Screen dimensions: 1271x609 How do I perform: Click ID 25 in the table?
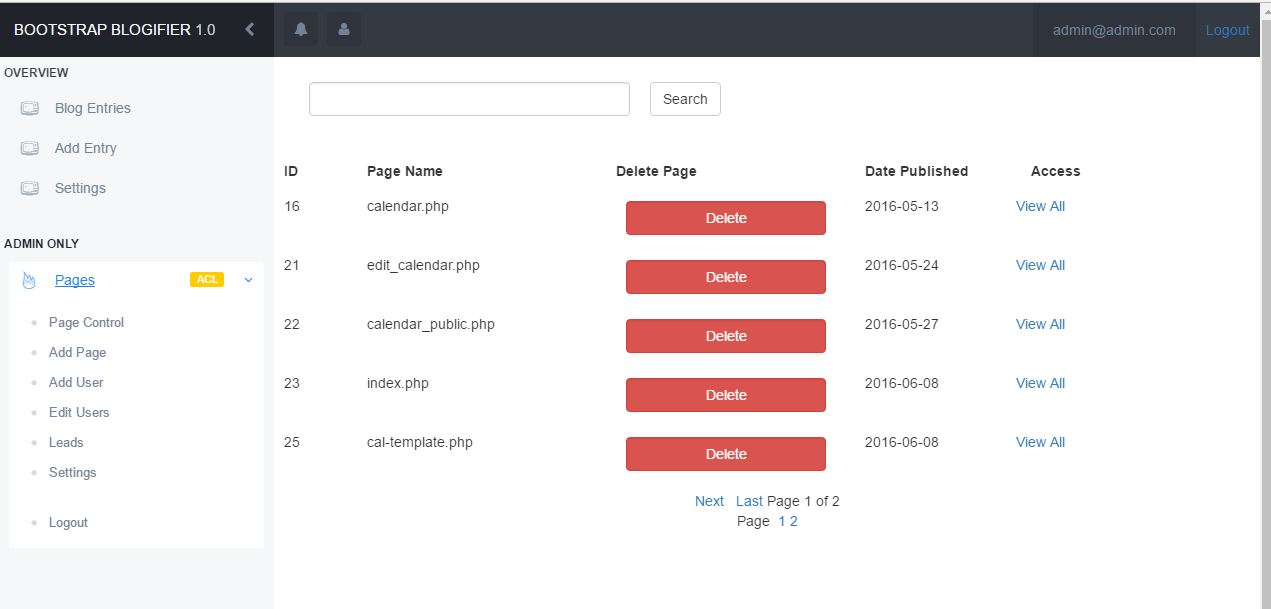coord(292,442)
